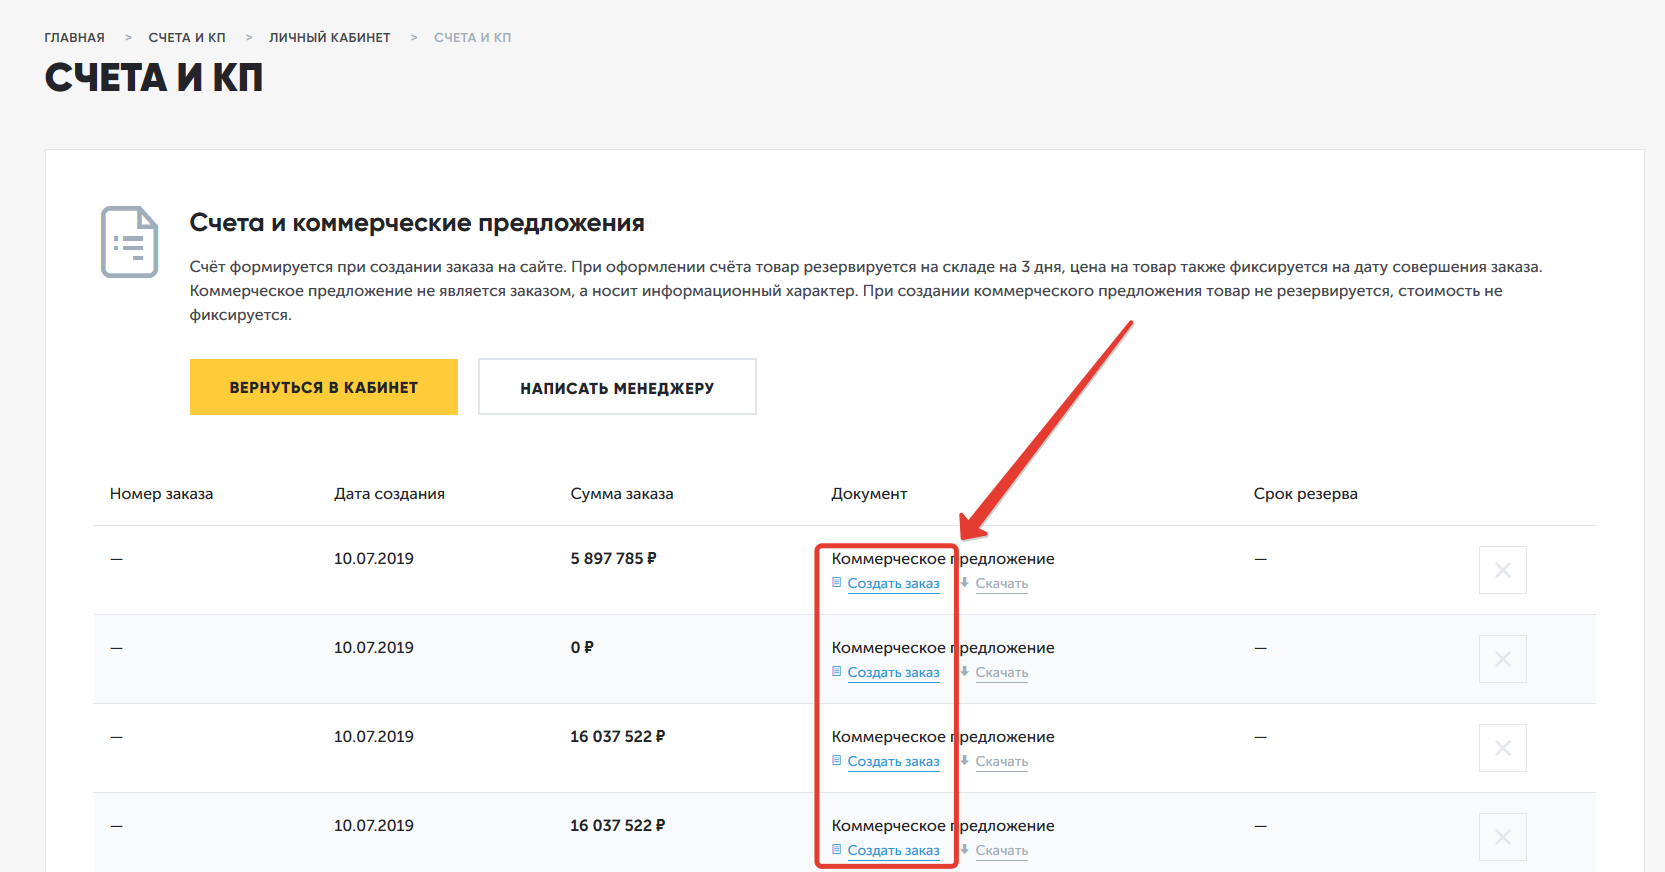Image resolution: width=1665 pixels, height=872 pixels.
Task: Click create-order document icon in the first row
Action: [837, 582]
